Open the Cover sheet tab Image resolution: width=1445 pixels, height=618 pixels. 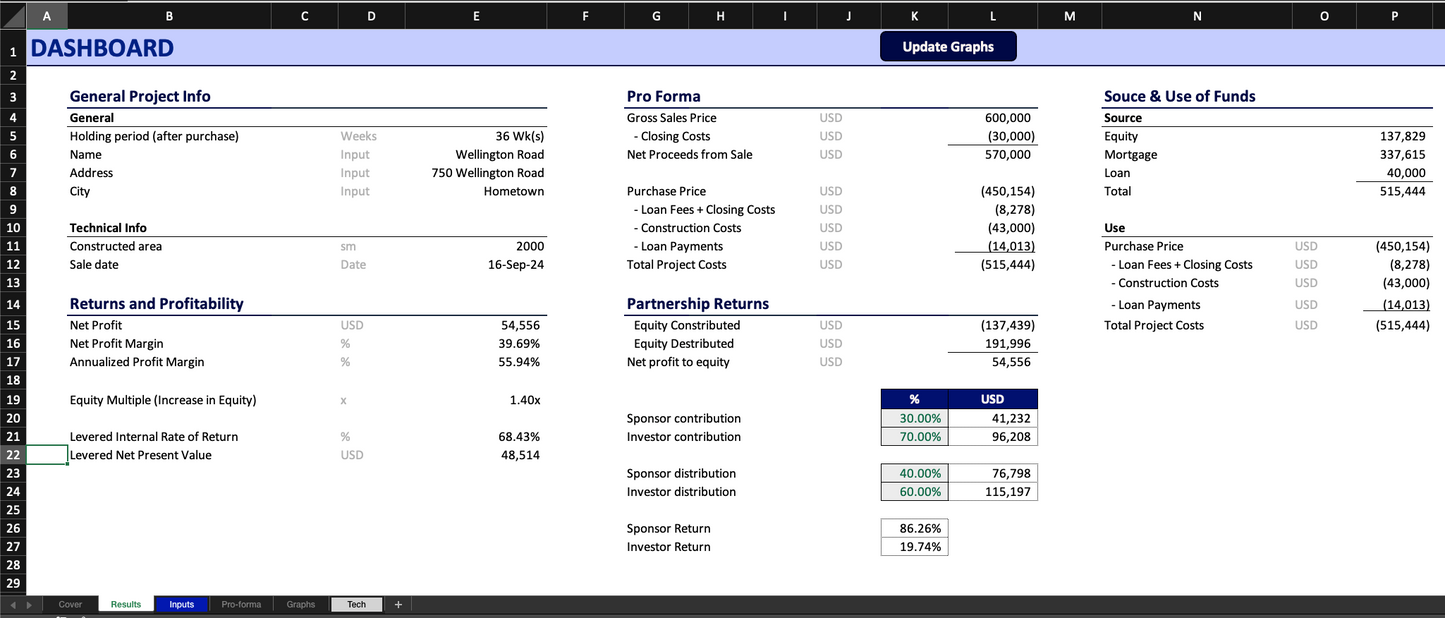click(x=70, y=604)
